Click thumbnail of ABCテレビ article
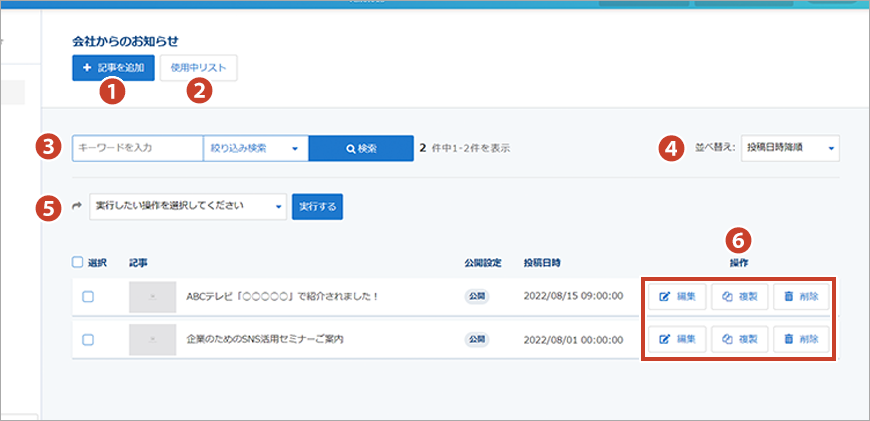Image resolution: width=870 pixels, height=421 pixels. coord(151,297)
